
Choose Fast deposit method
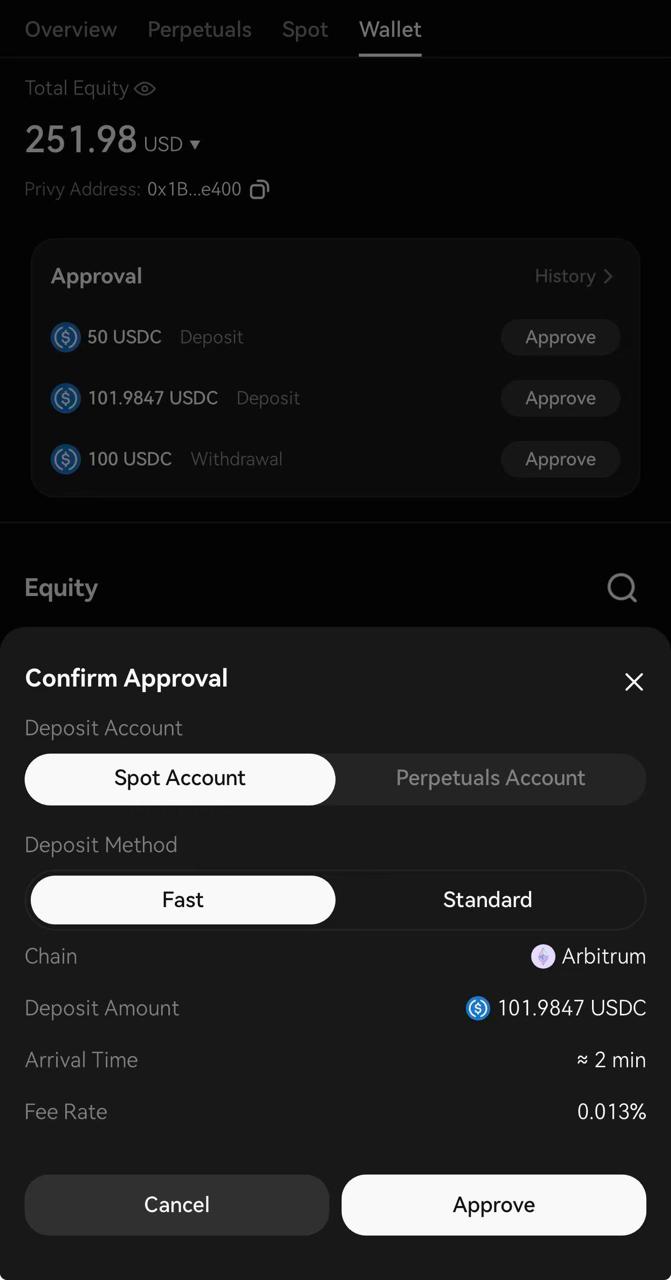click(183, 900)
